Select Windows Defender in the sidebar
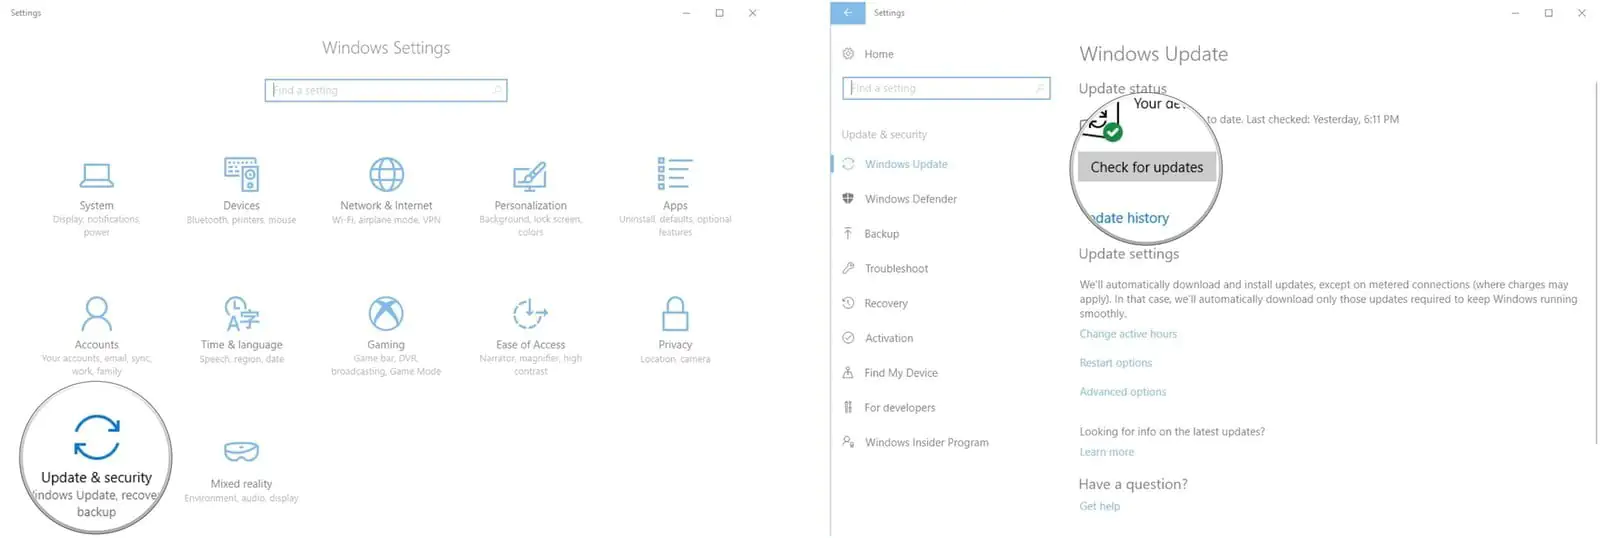This screenshot has height=538, width=1600. 911,199
